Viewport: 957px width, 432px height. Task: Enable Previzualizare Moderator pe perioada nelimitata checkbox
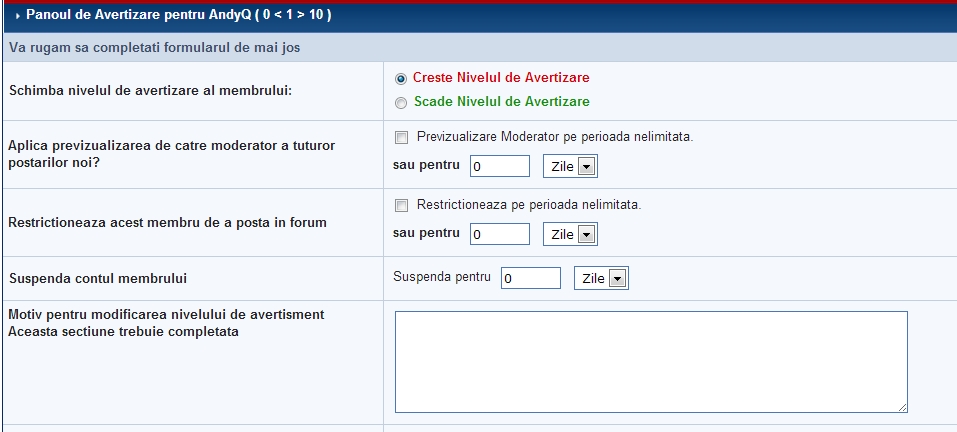(402, 137)
